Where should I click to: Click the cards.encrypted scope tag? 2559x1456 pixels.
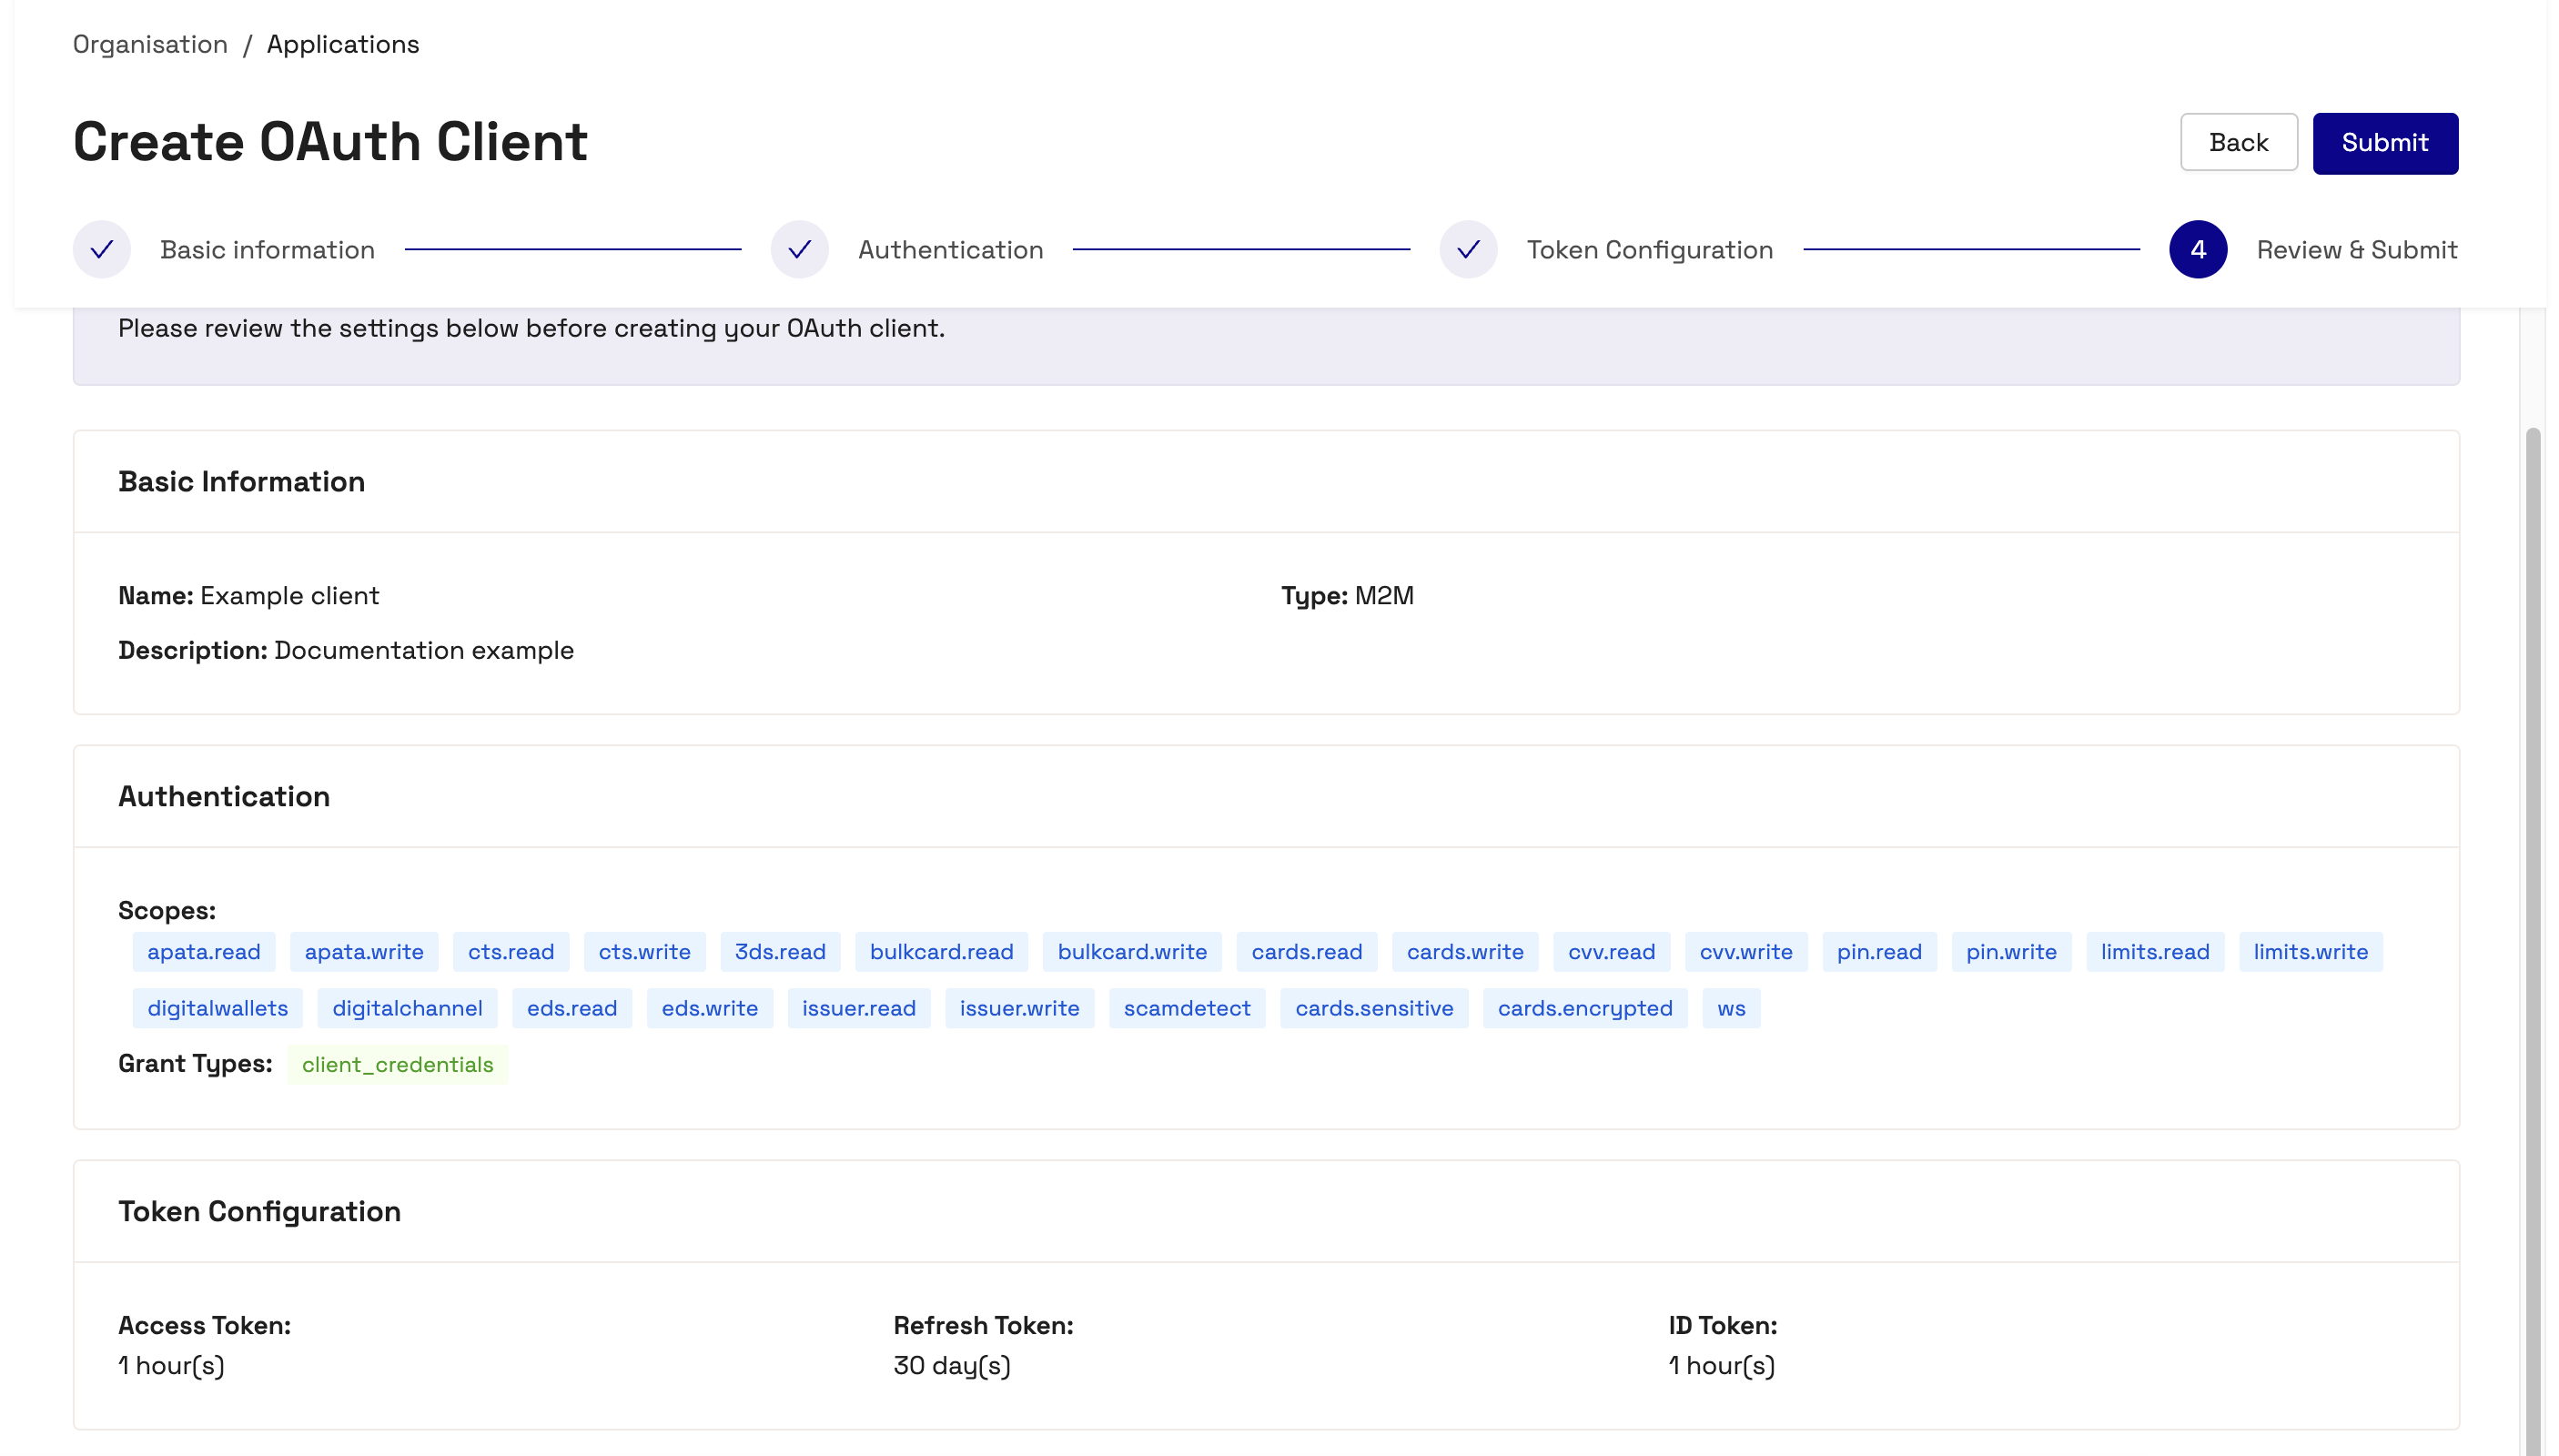click(x=1584, y=1007)
